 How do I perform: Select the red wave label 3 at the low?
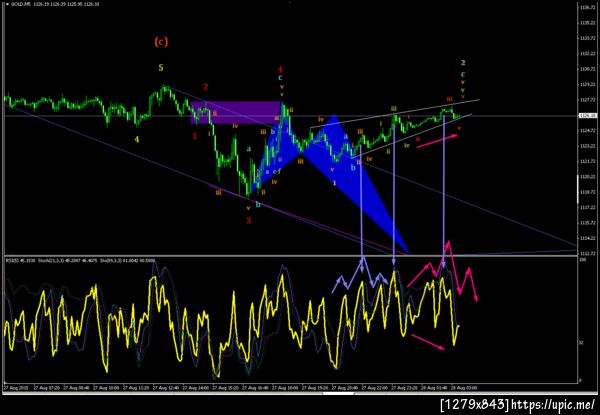coord(248,220)
